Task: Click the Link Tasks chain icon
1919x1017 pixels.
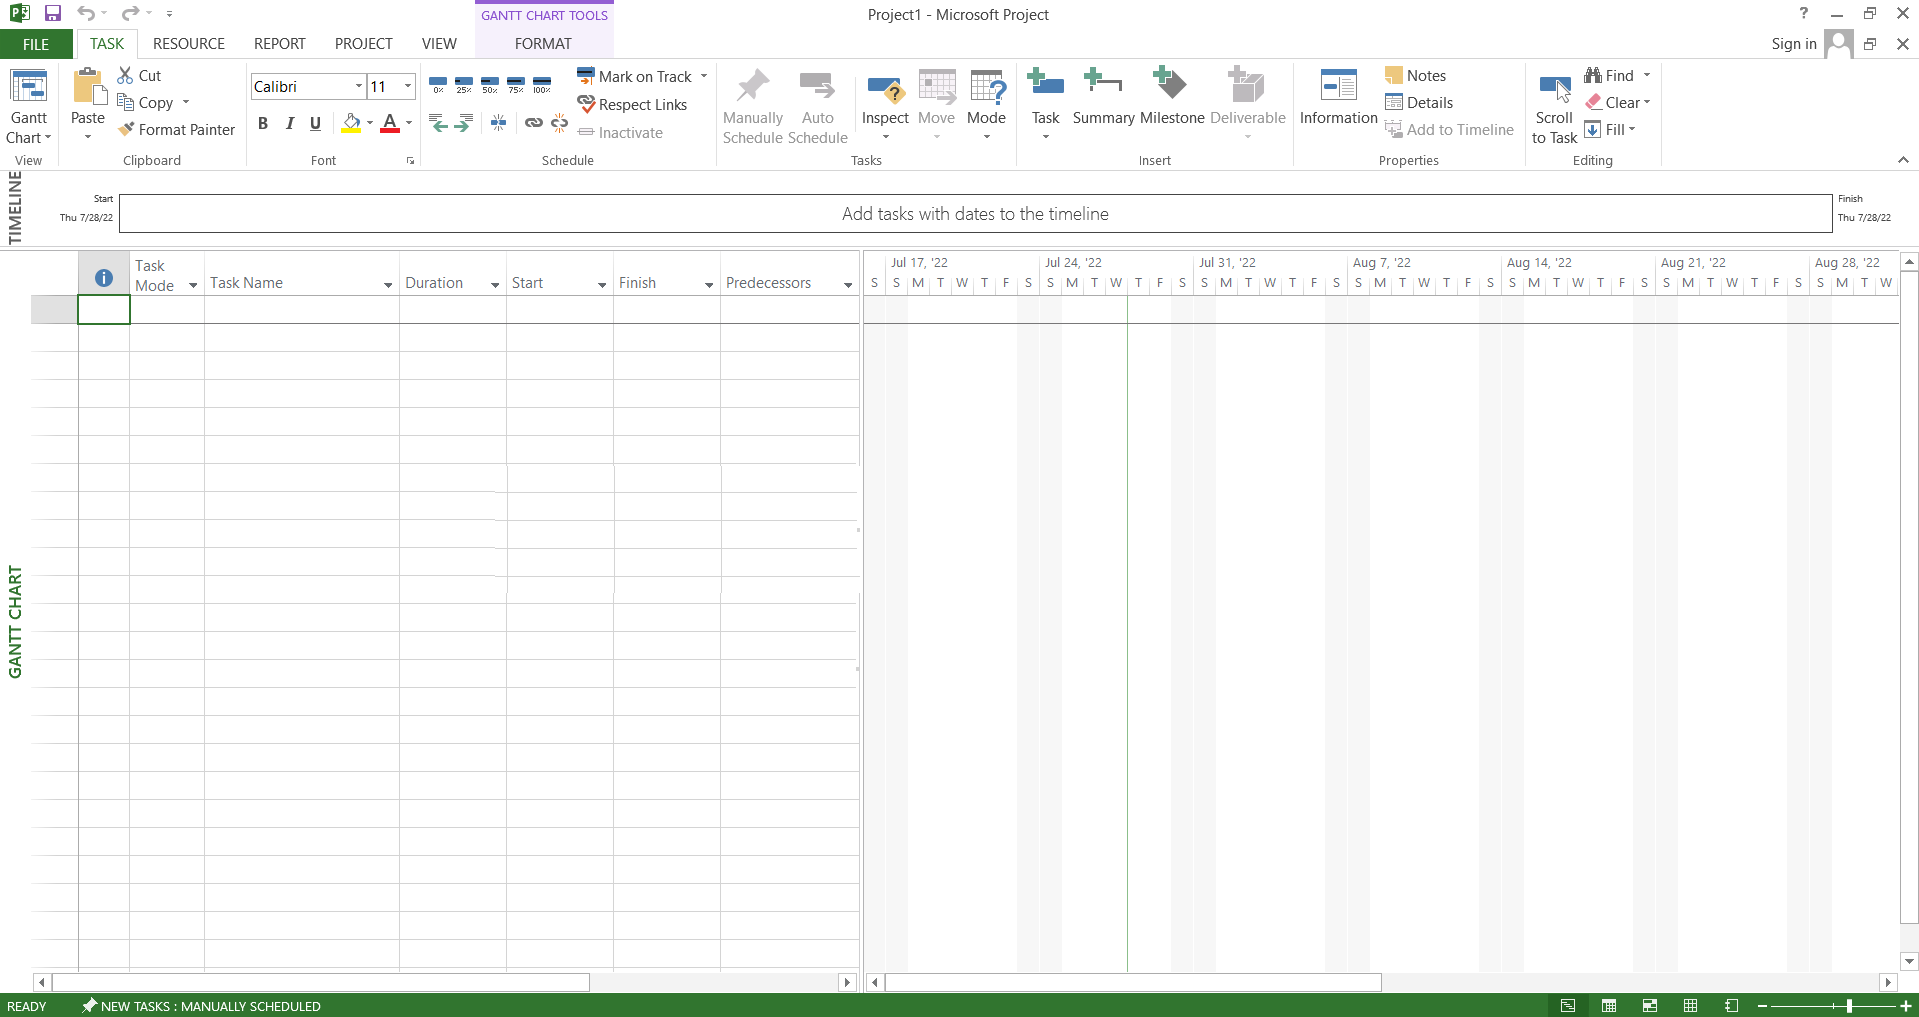Action: click(534, 123)
